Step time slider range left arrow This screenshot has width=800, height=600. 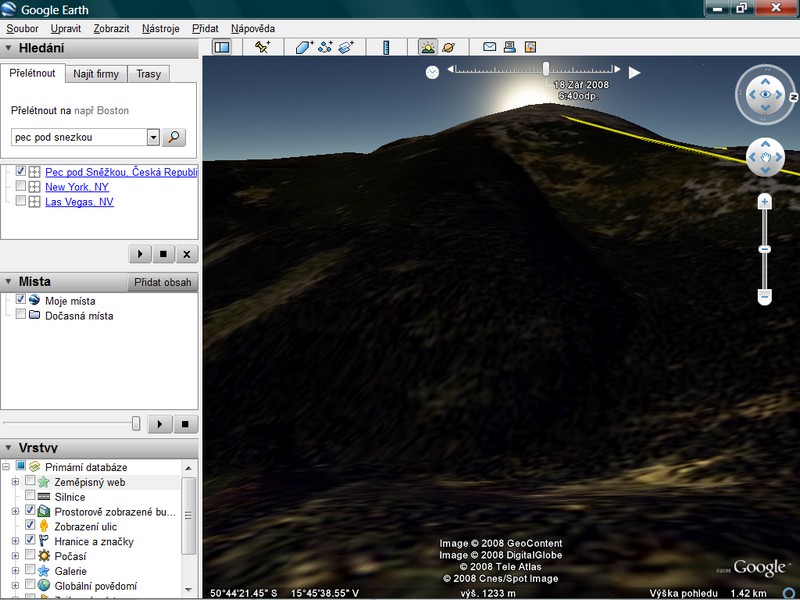click(x=451, y=69)
